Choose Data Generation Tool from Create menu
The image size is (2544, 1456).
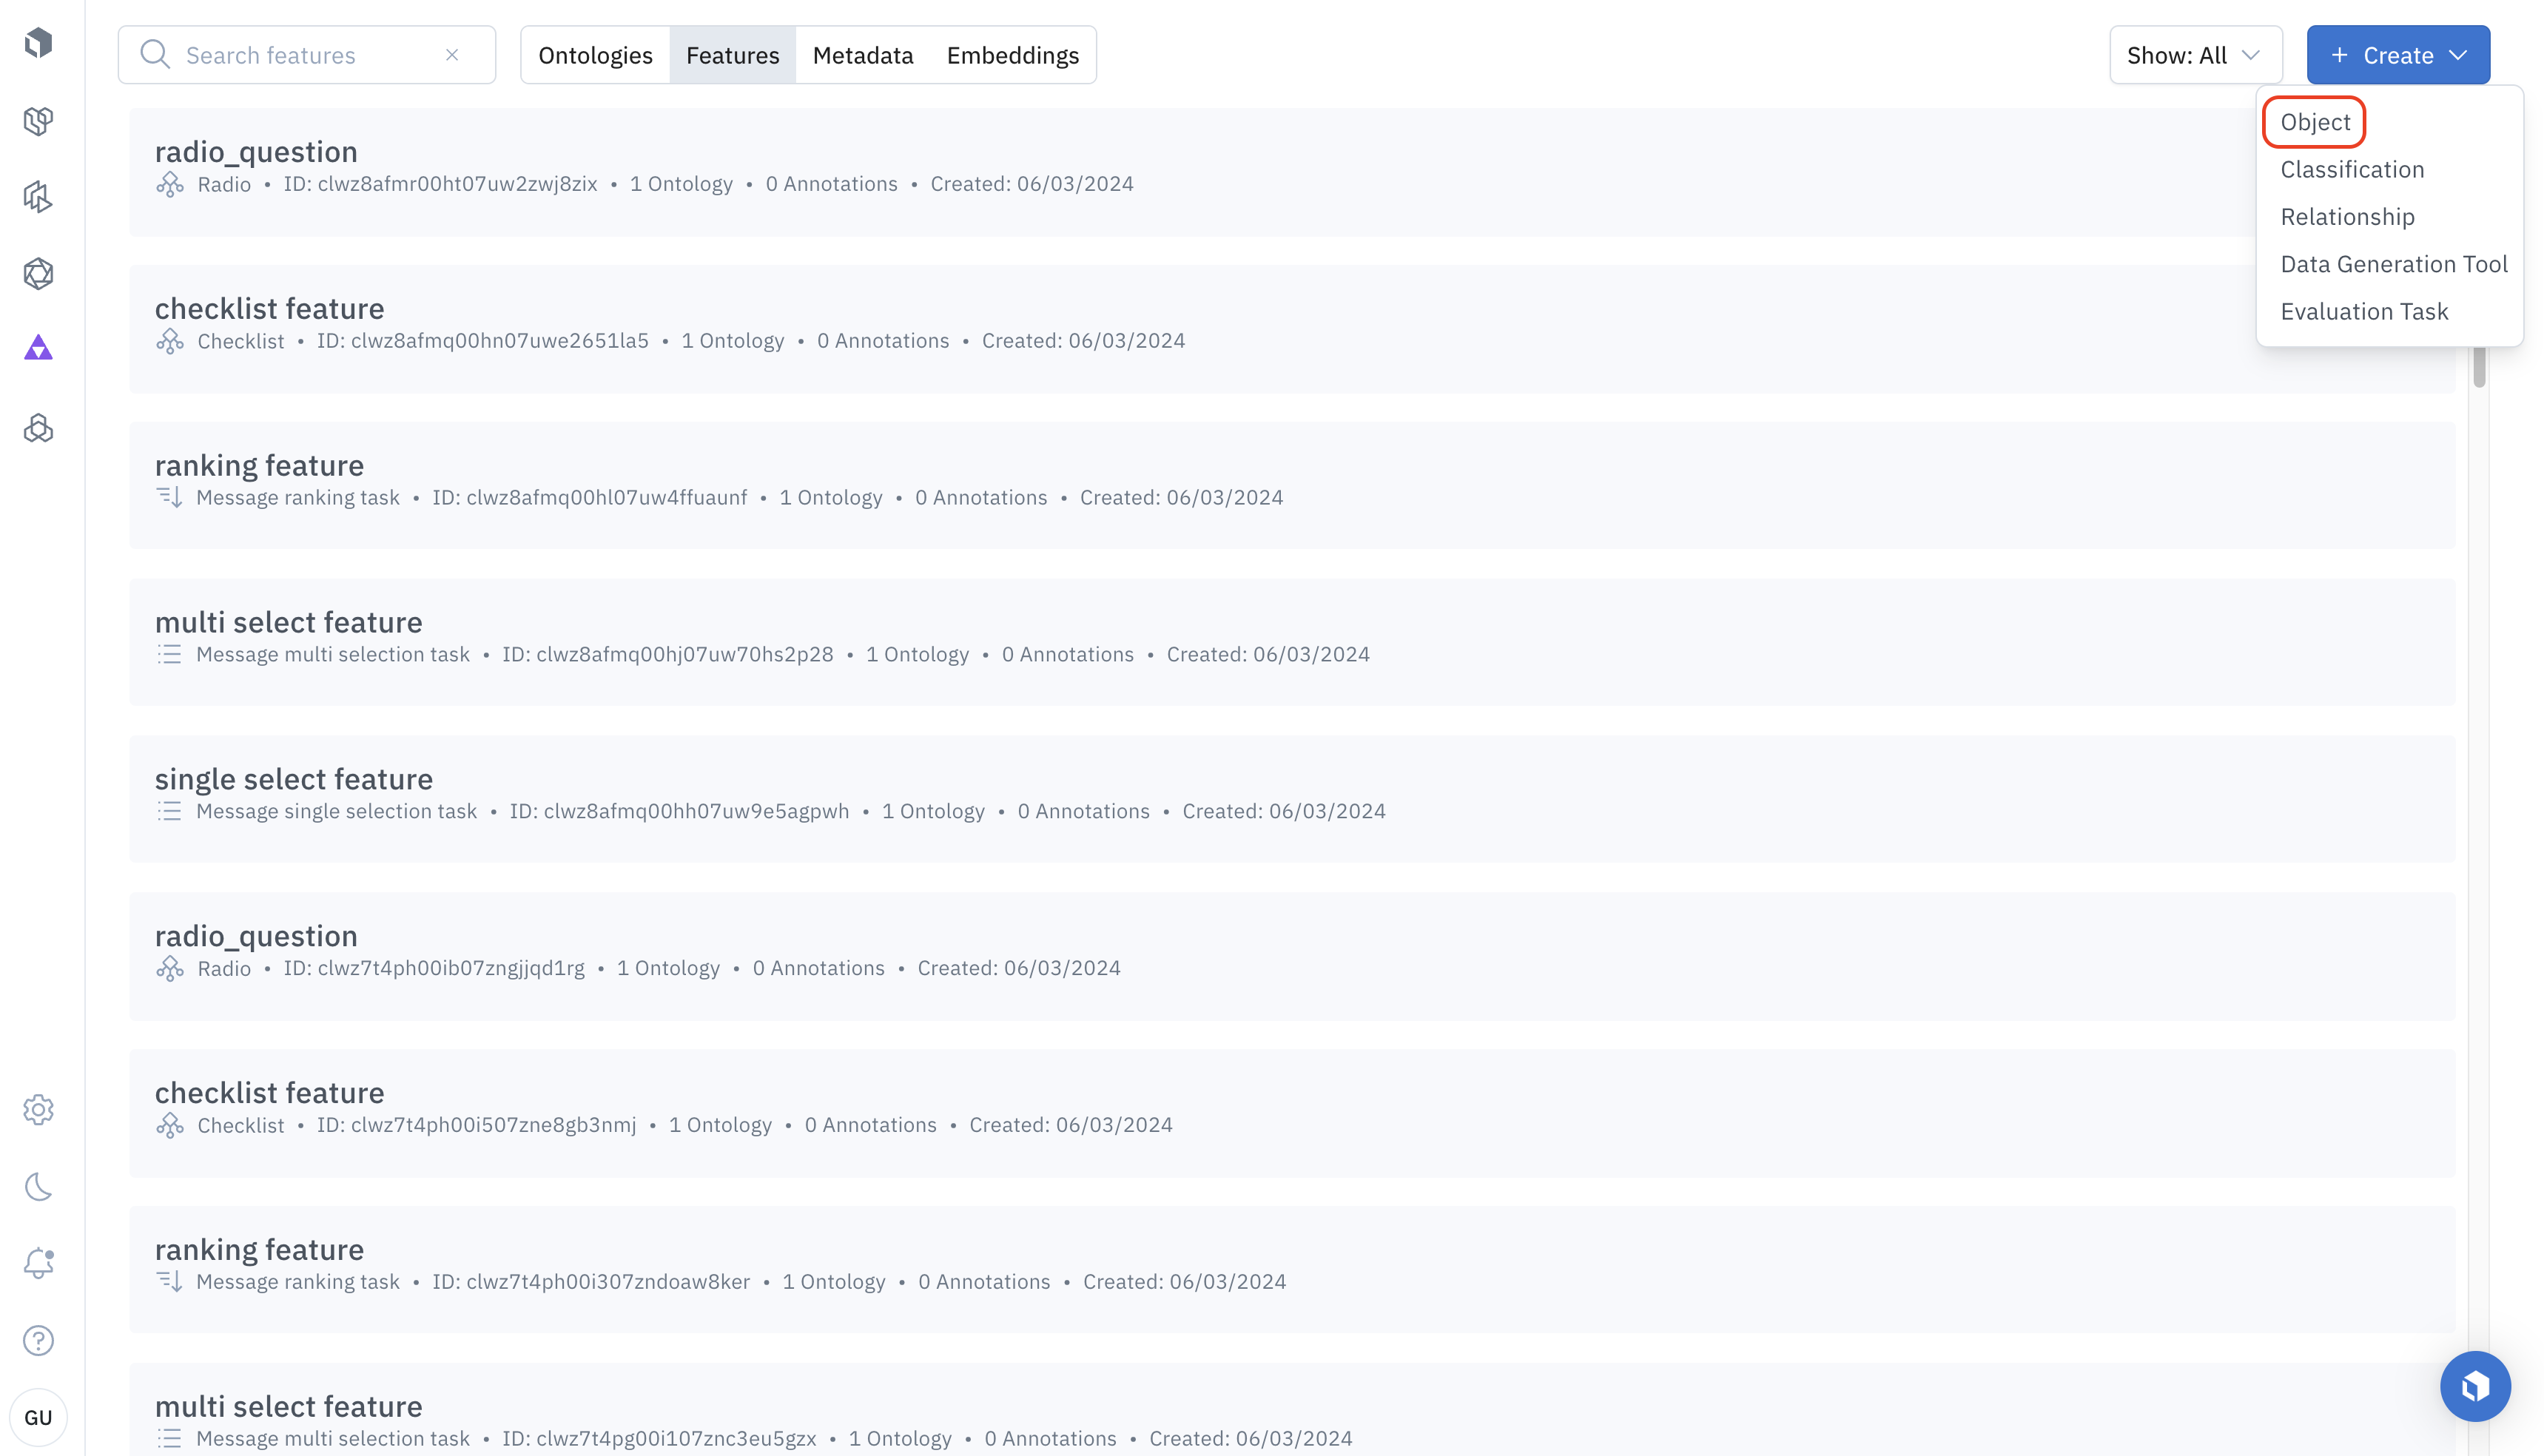point(2394,264)
